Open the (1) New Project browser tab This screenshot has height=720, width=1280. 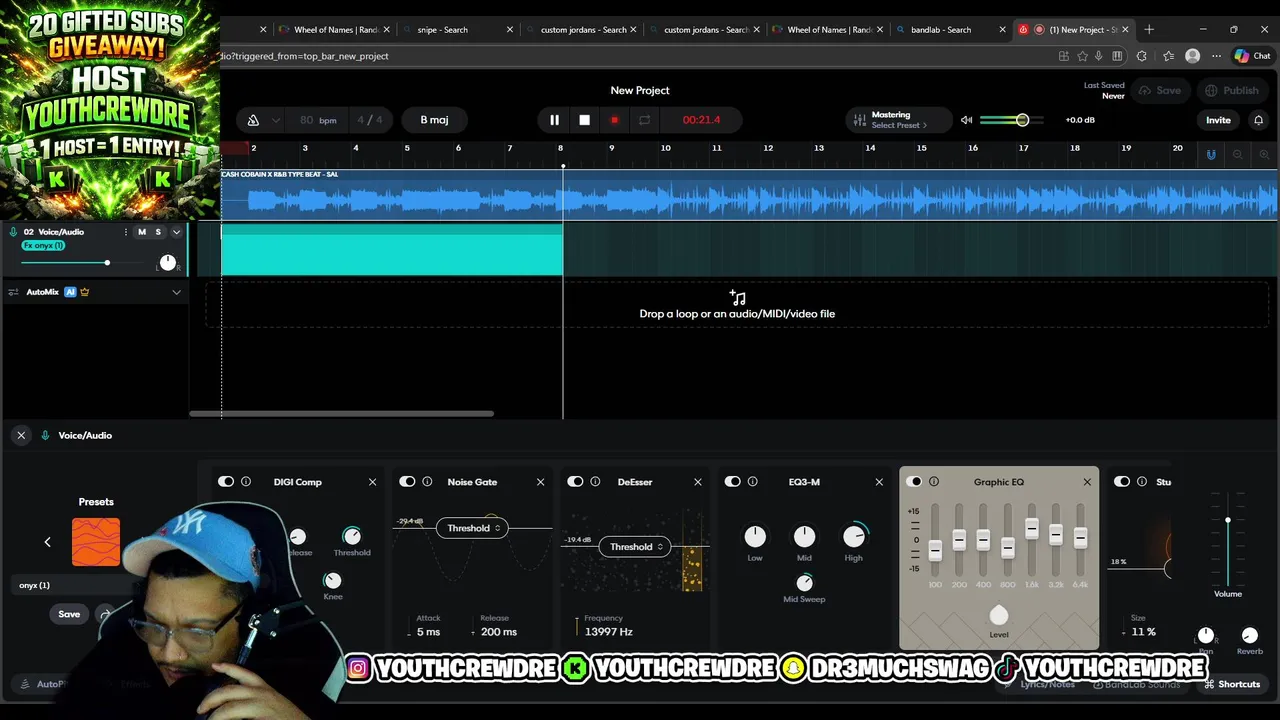click(1073, 30)
